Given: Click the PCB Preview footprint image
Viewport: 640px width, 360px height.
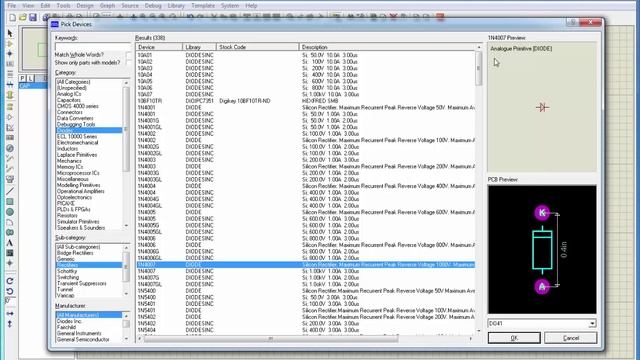Looking at the screenshot, I should pyautogui.click(x=542, y=249).
